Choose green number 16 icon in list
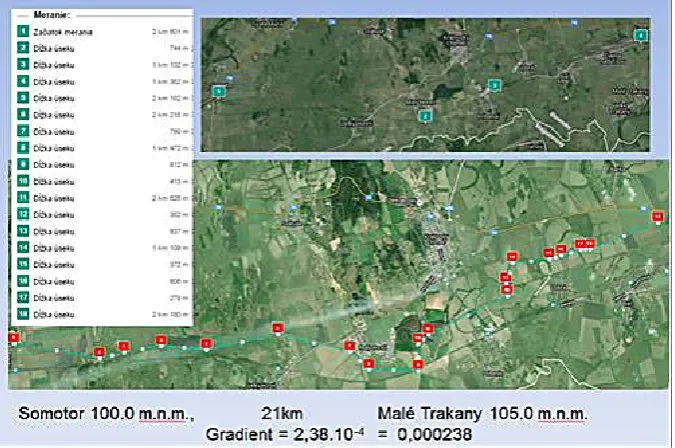The height and width of the screenshot is (448, 675). tap(23, 281)
